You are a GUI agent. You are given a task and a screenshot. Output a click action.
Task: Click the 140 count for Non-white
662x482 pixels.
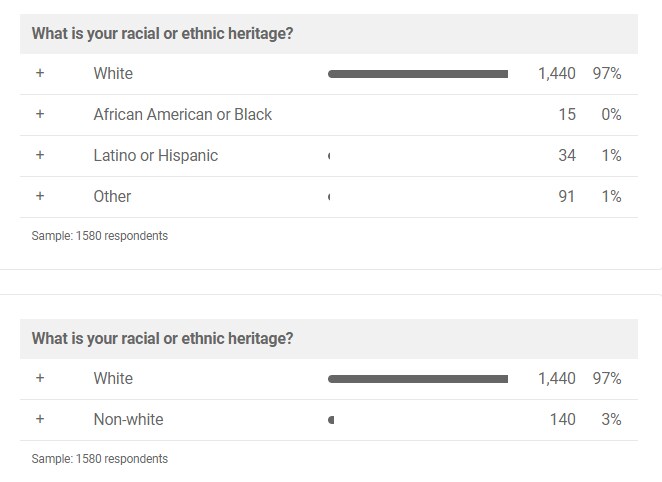[x=563, y=419]
